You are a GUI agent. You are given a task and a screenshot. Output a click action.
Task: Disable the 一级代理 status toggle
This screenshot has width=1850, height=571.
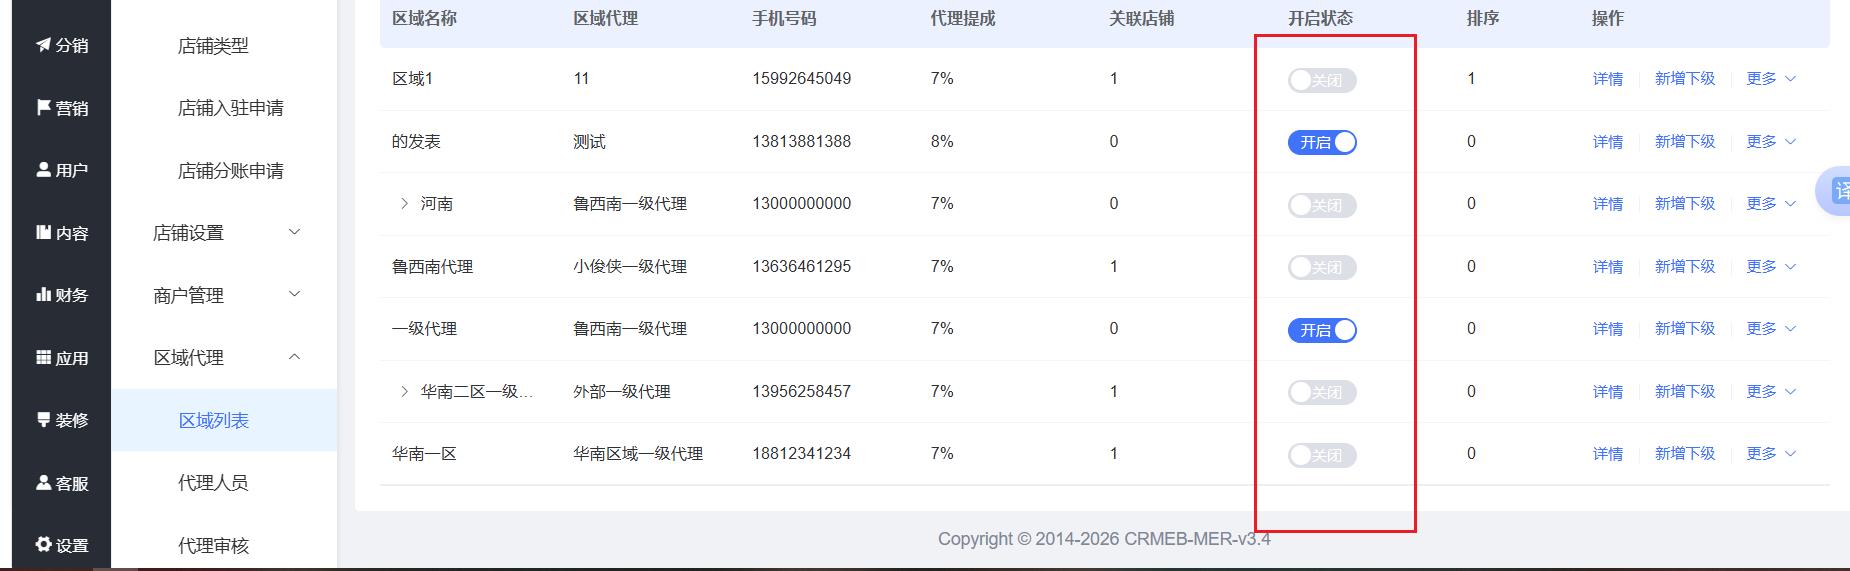(1321, 330)
